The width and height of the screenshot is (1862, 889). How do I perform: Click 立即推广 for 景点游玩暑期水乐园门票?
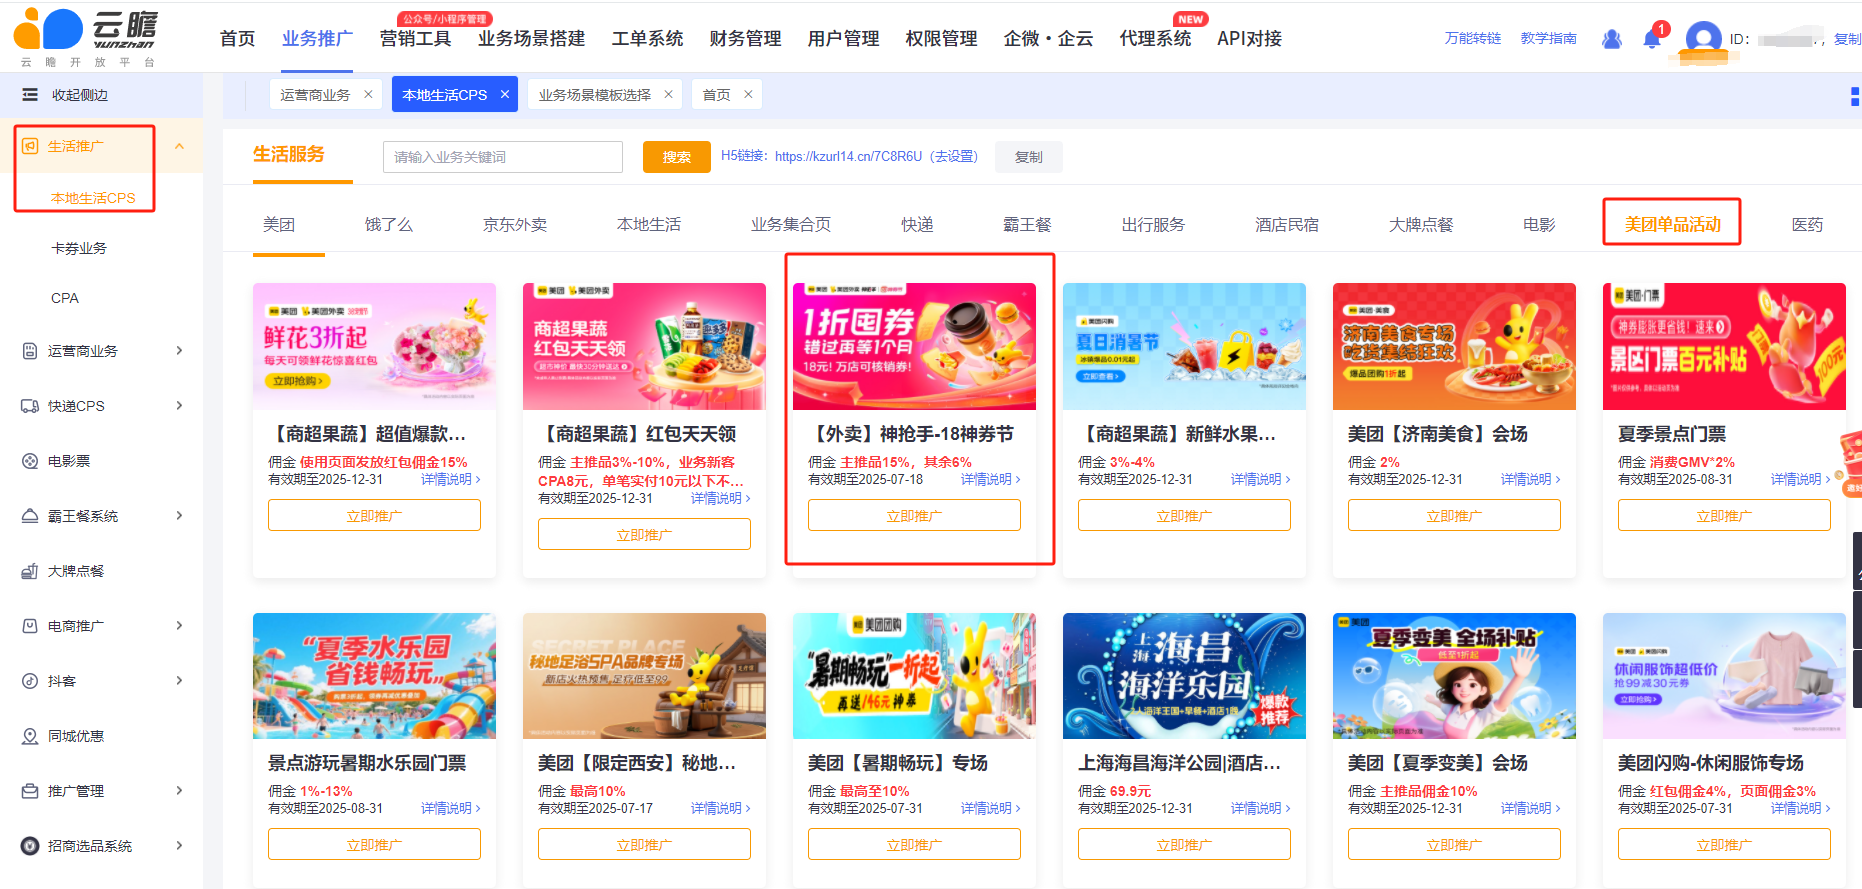pyautogui.click(x=374, y=845)
